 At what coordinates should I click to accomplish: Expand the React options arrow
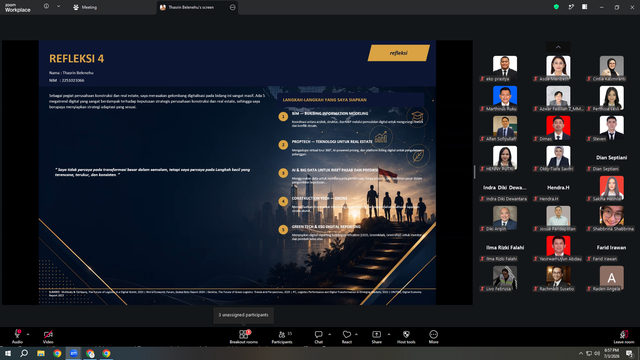(x=356, y=334)
